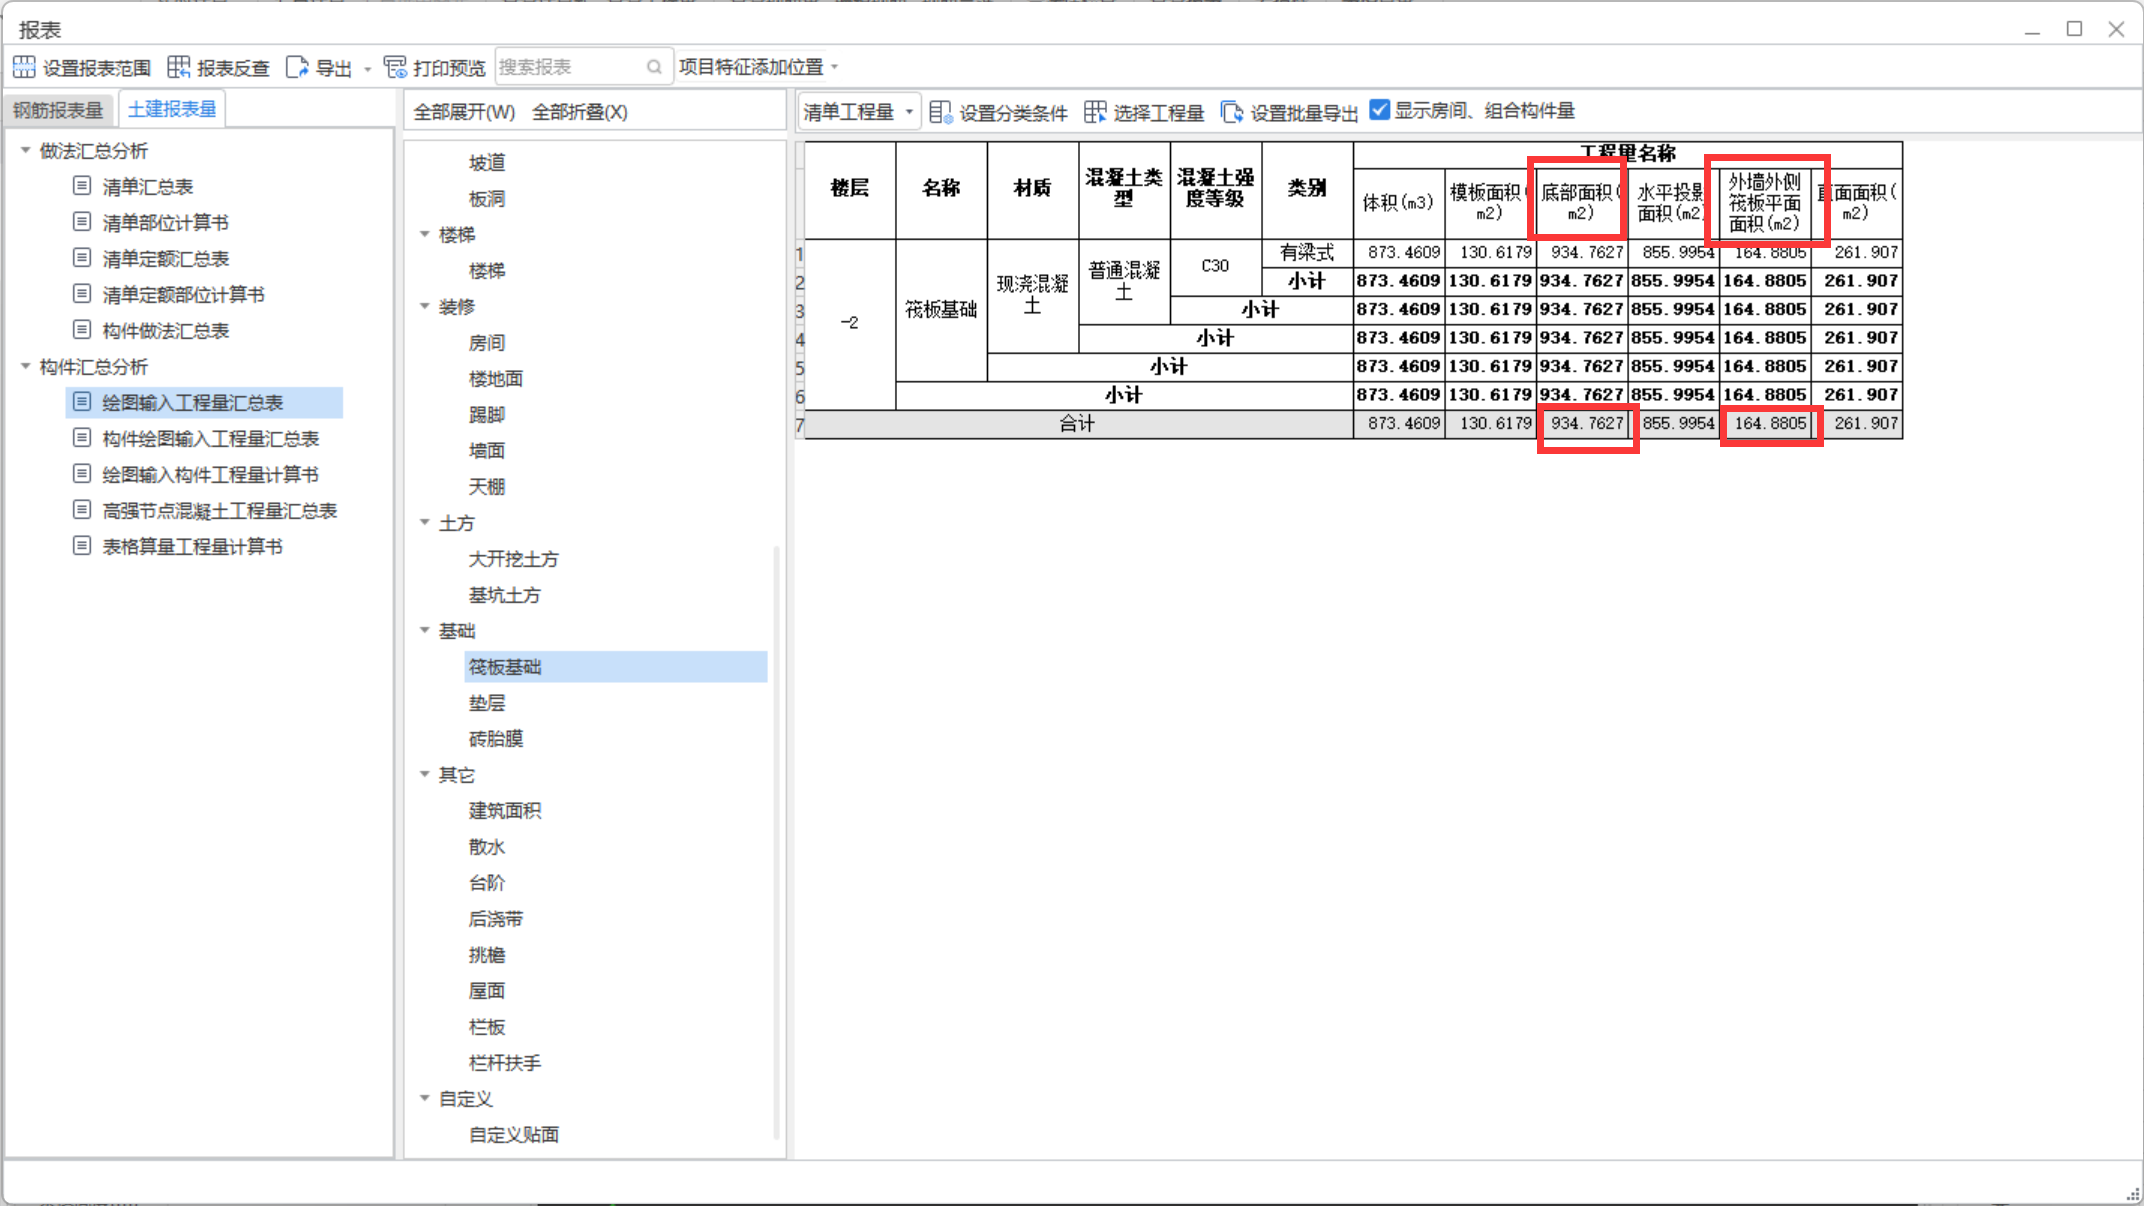
Task: Select 楼地面 in component tree
Action: [x=496, y=378]
